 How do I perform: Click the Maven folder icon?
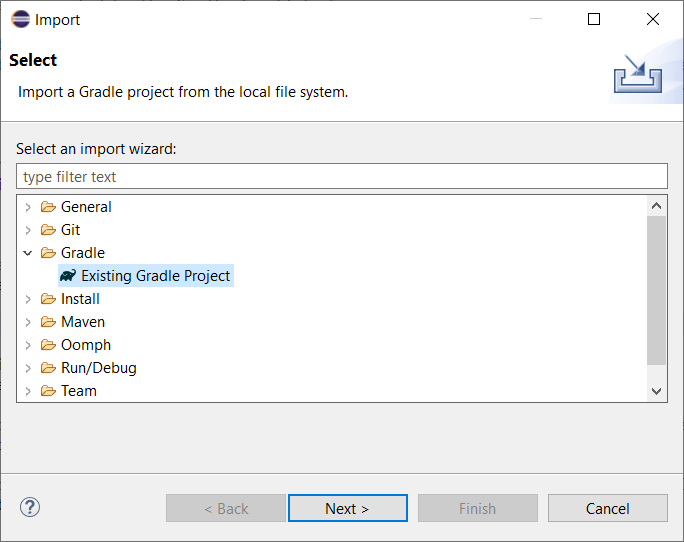coord(48,322)
